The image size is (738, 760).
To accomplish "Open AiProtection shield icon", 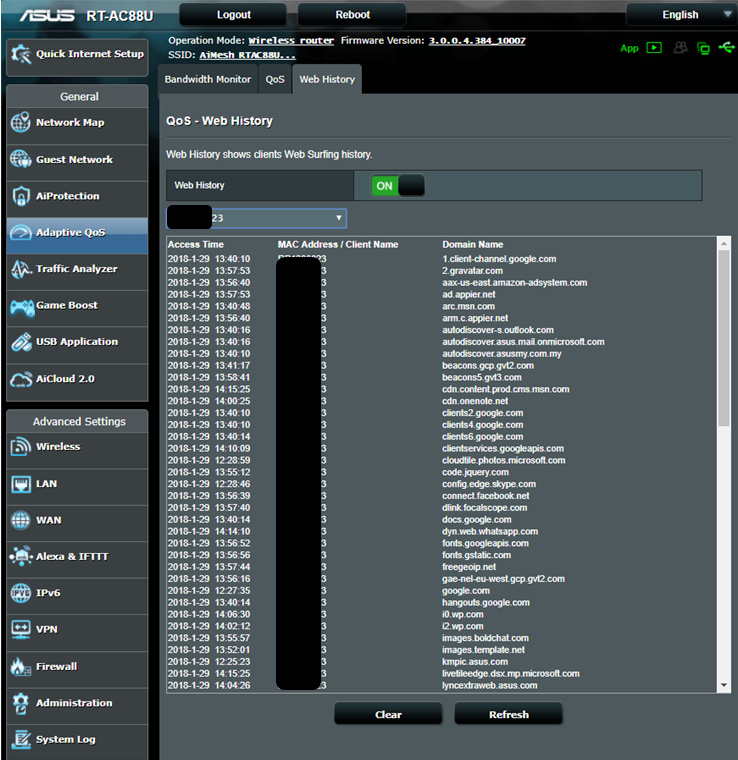I will click(x=20, y=196).
